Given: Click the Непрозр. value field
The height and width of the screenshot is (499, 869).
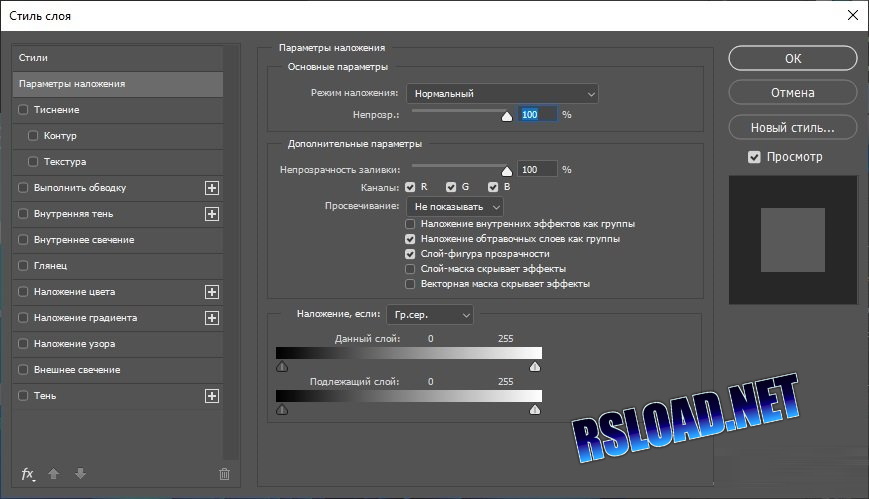Looking at the screenshot, I should click(538, 115).
